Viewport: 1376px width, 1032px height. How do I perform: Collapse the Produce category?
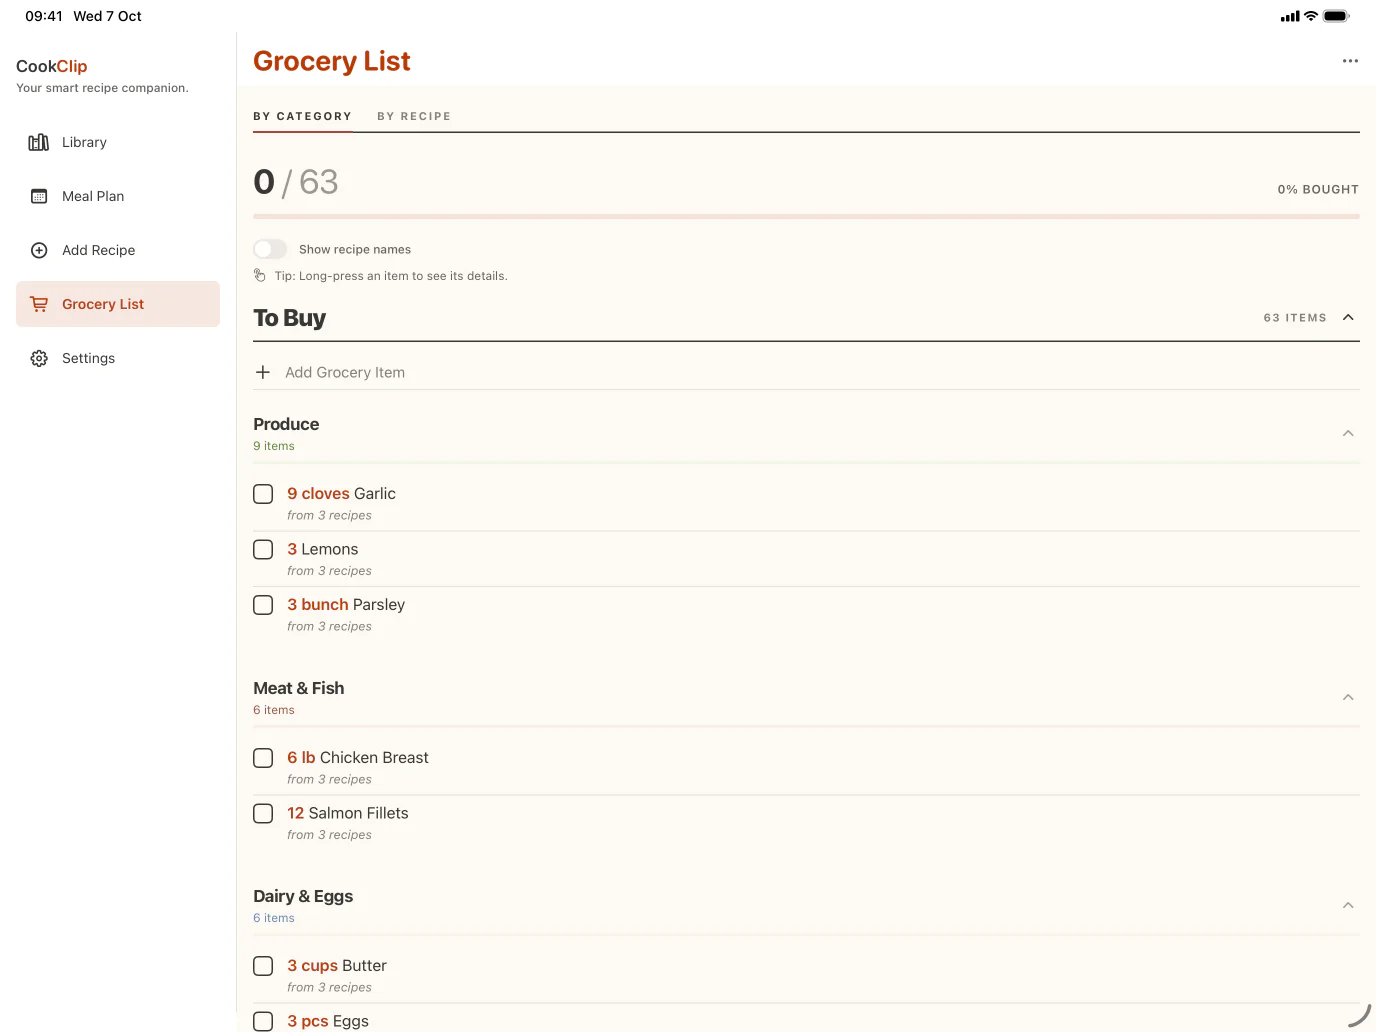click(x=1348, y=433)
